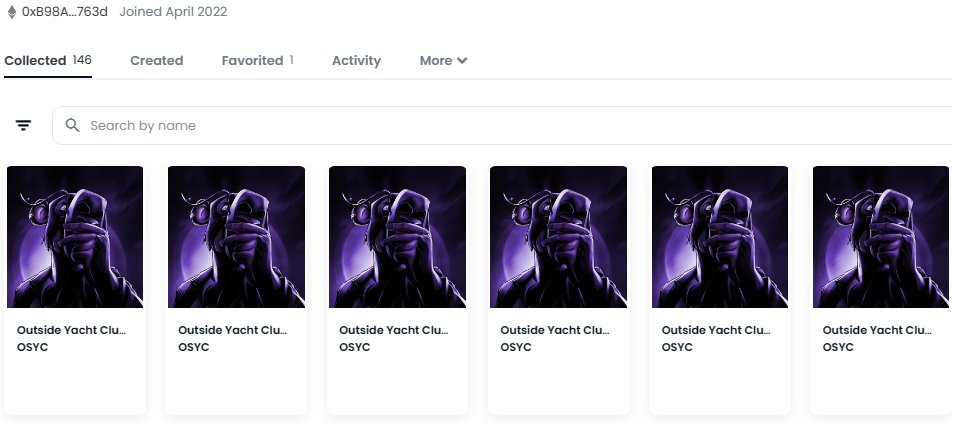Click the Ethereum icon beside wallet address
This screenshot has height=427, width=953.
pyautogui.click(x=11, y=12)
